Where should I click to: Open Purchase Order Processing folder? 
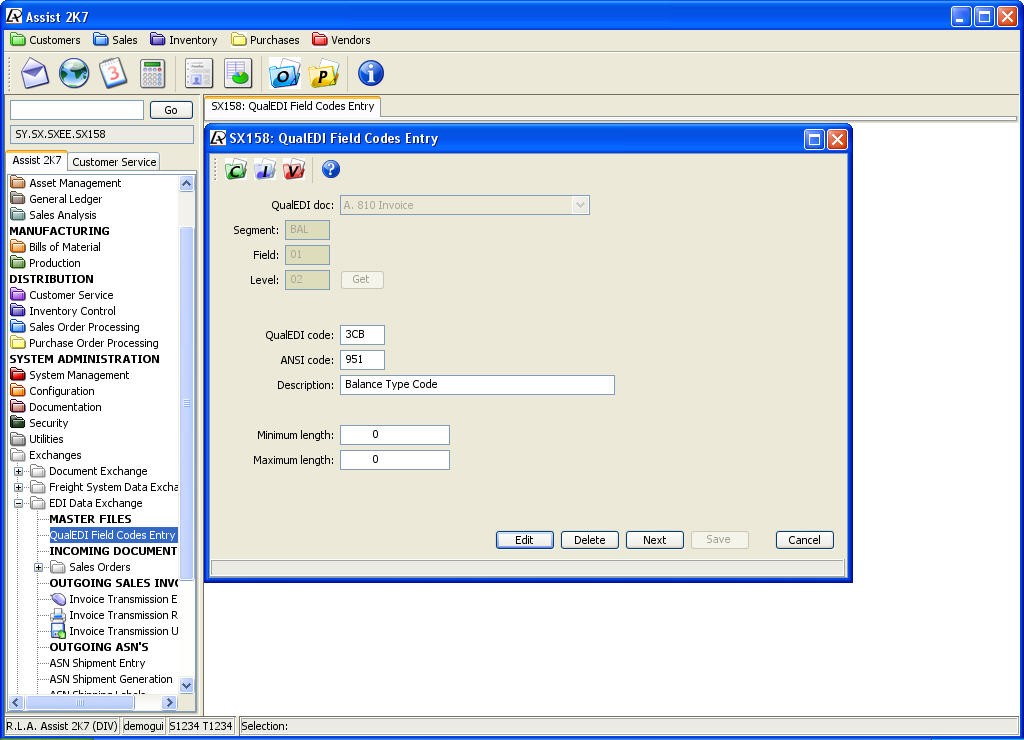(x=85, y=343)
